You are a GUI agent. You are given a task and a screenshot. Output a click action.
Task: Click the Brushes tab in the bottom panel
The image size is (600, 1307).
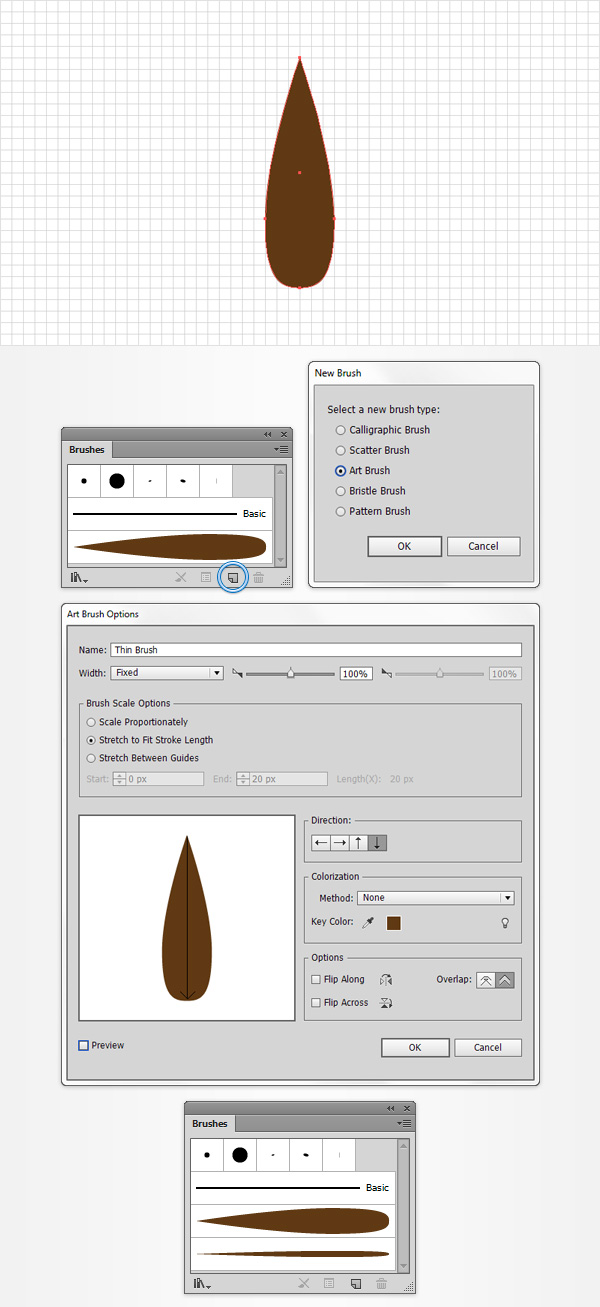click(x=210, y=1123)
